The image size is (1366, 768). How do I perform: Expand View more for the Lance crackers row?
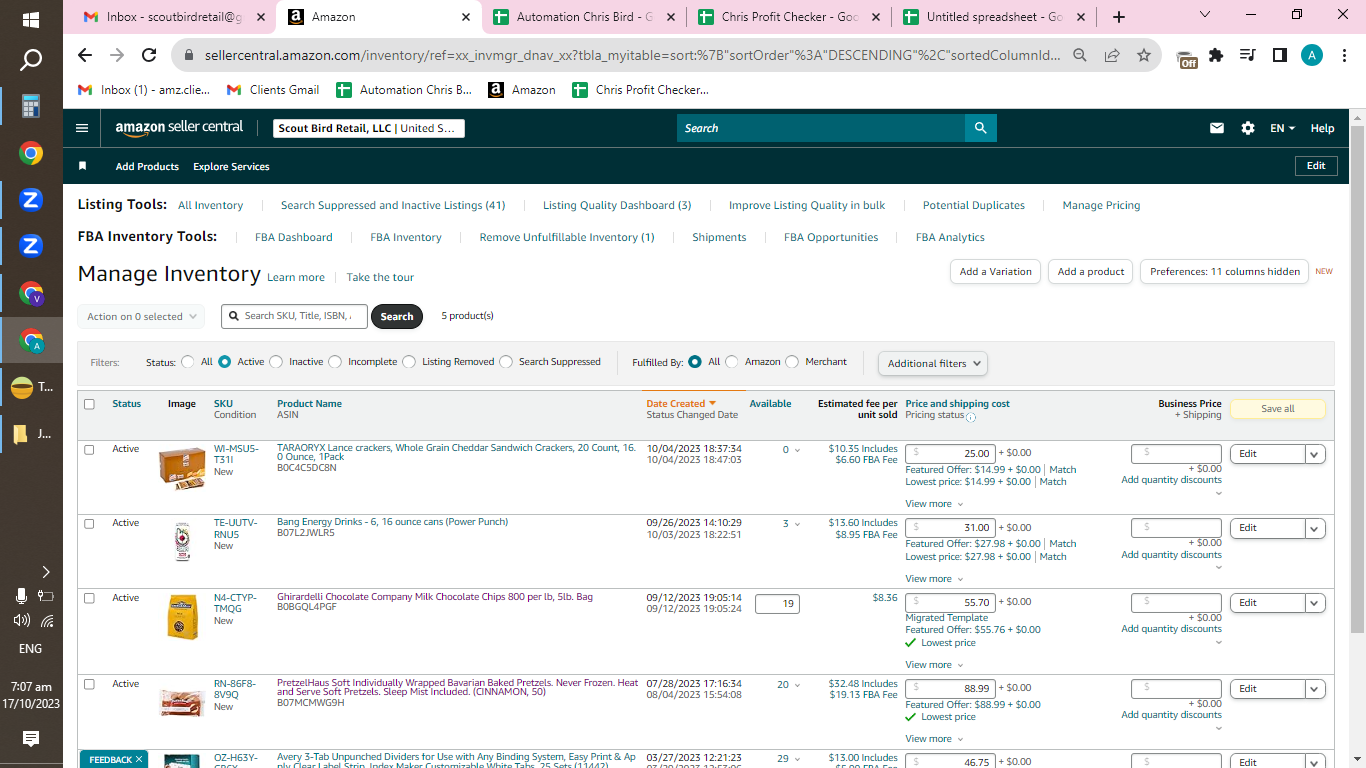coord(934,504)
